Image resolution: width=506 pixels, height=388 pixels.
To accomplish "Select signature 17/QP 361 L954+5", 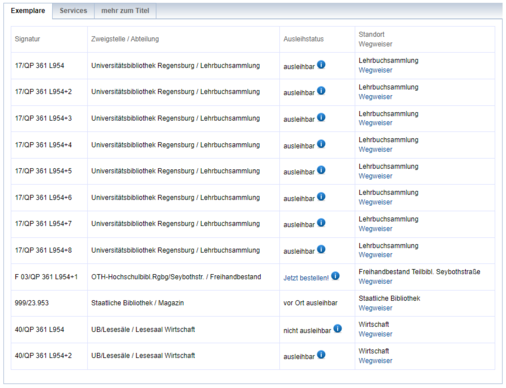I will click(43, 171).
